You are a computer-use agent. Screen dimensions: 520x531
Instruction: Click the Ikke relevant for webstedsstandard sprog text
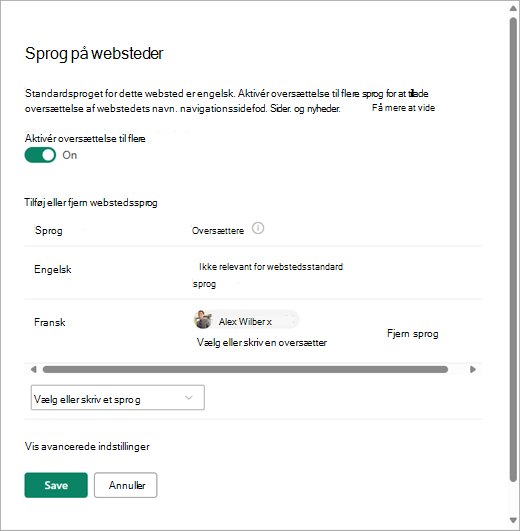pos(267,275)
